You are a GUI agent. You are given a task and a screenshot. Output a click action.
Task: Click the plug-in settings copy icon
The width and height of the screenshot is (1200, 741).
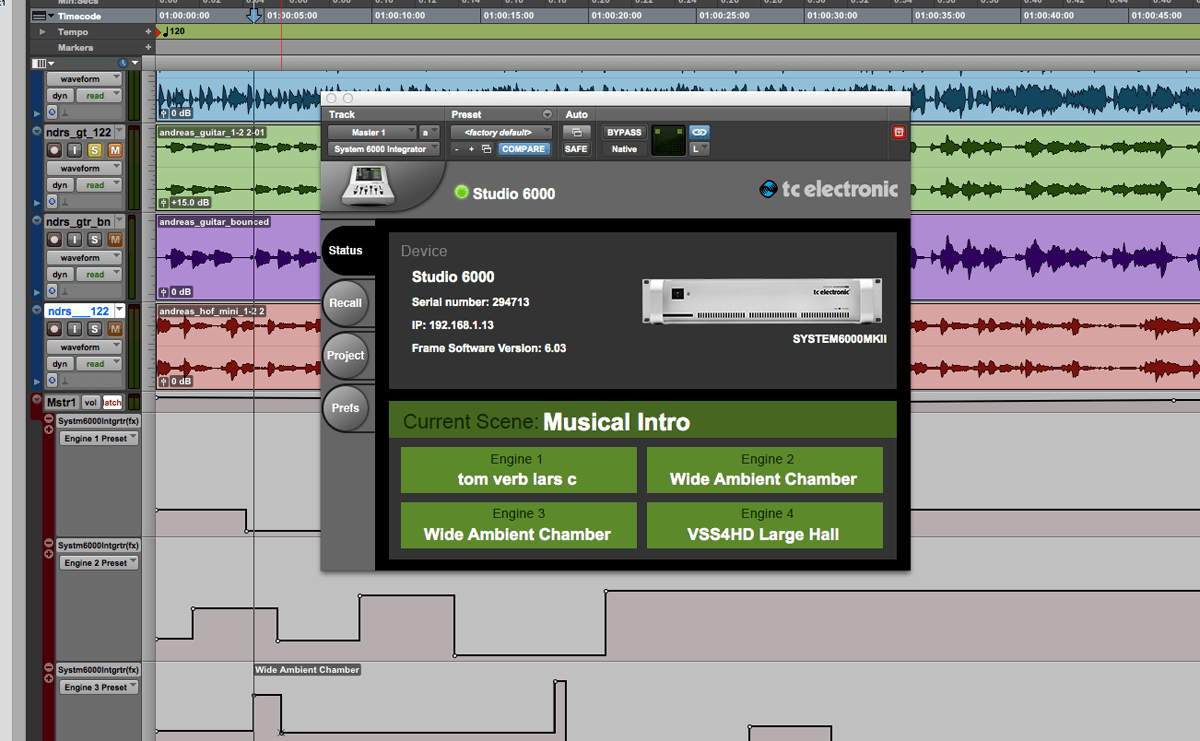(486, 148)
